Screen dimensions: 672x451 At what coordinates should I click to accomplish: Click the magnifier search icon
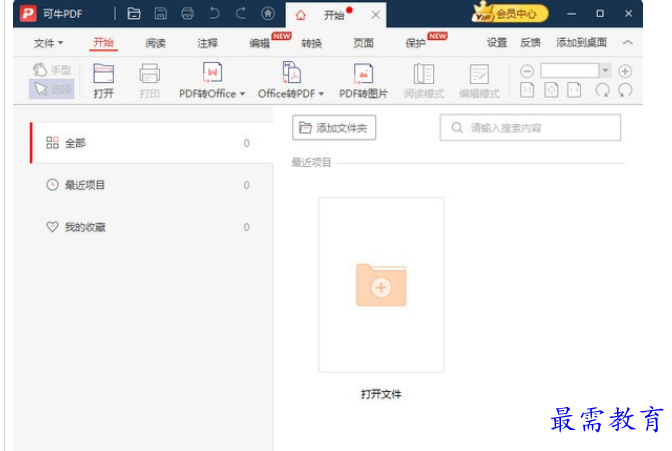point(457,127)
